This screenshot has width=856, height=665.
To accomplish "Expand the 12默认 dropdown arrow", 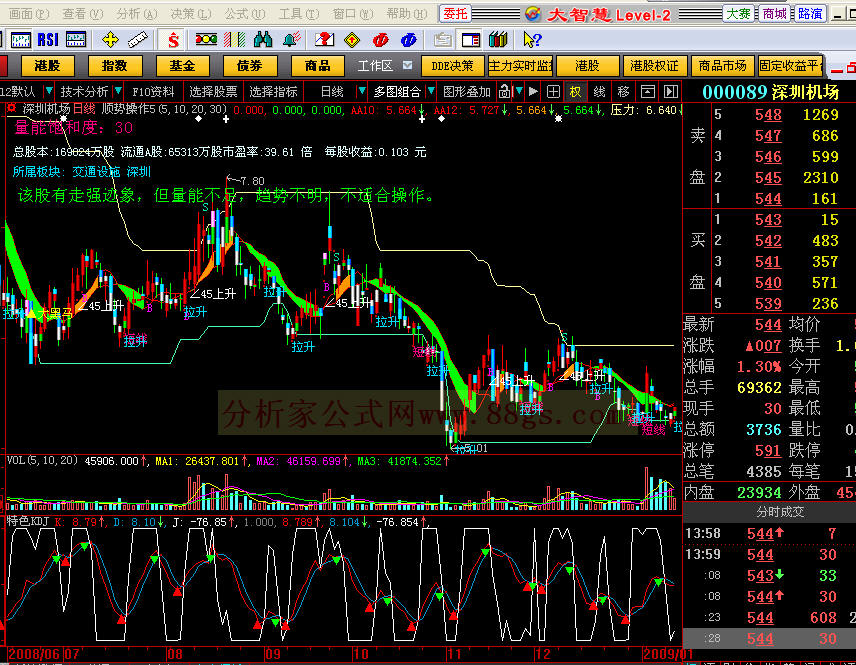I will coord(49,91).
